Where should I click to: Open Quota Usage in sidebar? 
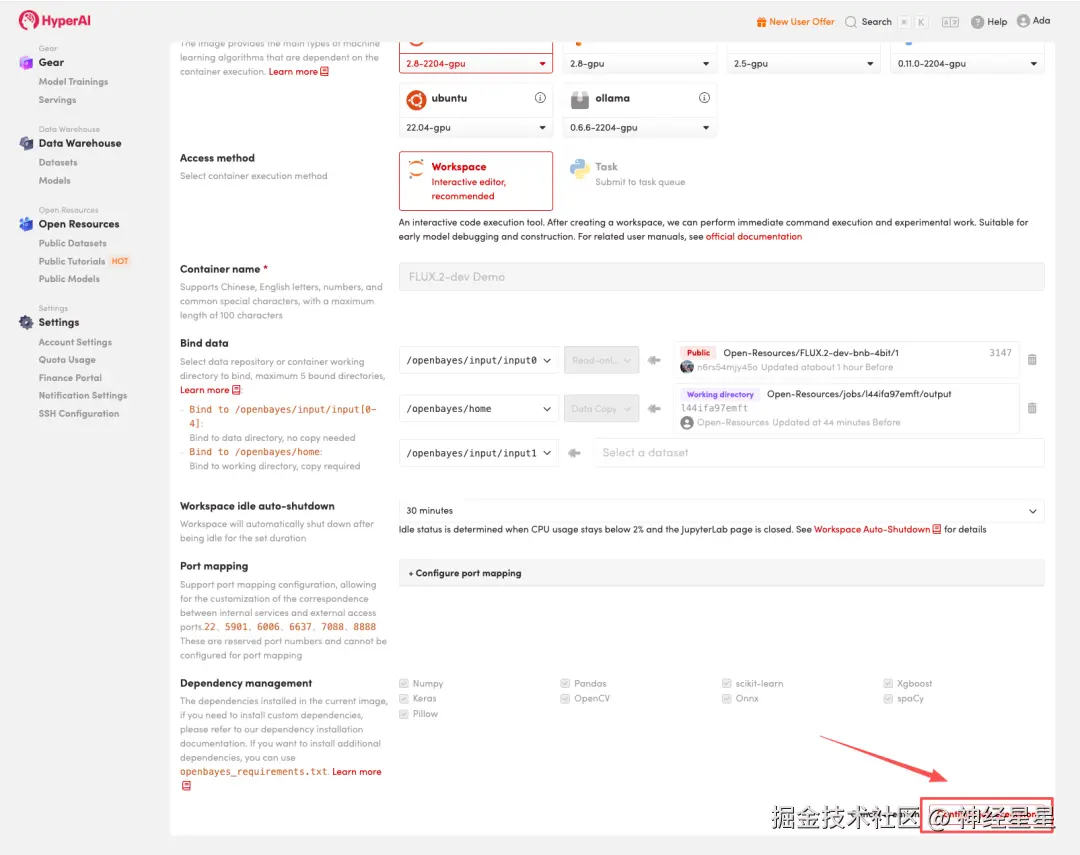(x=67, y=360)
